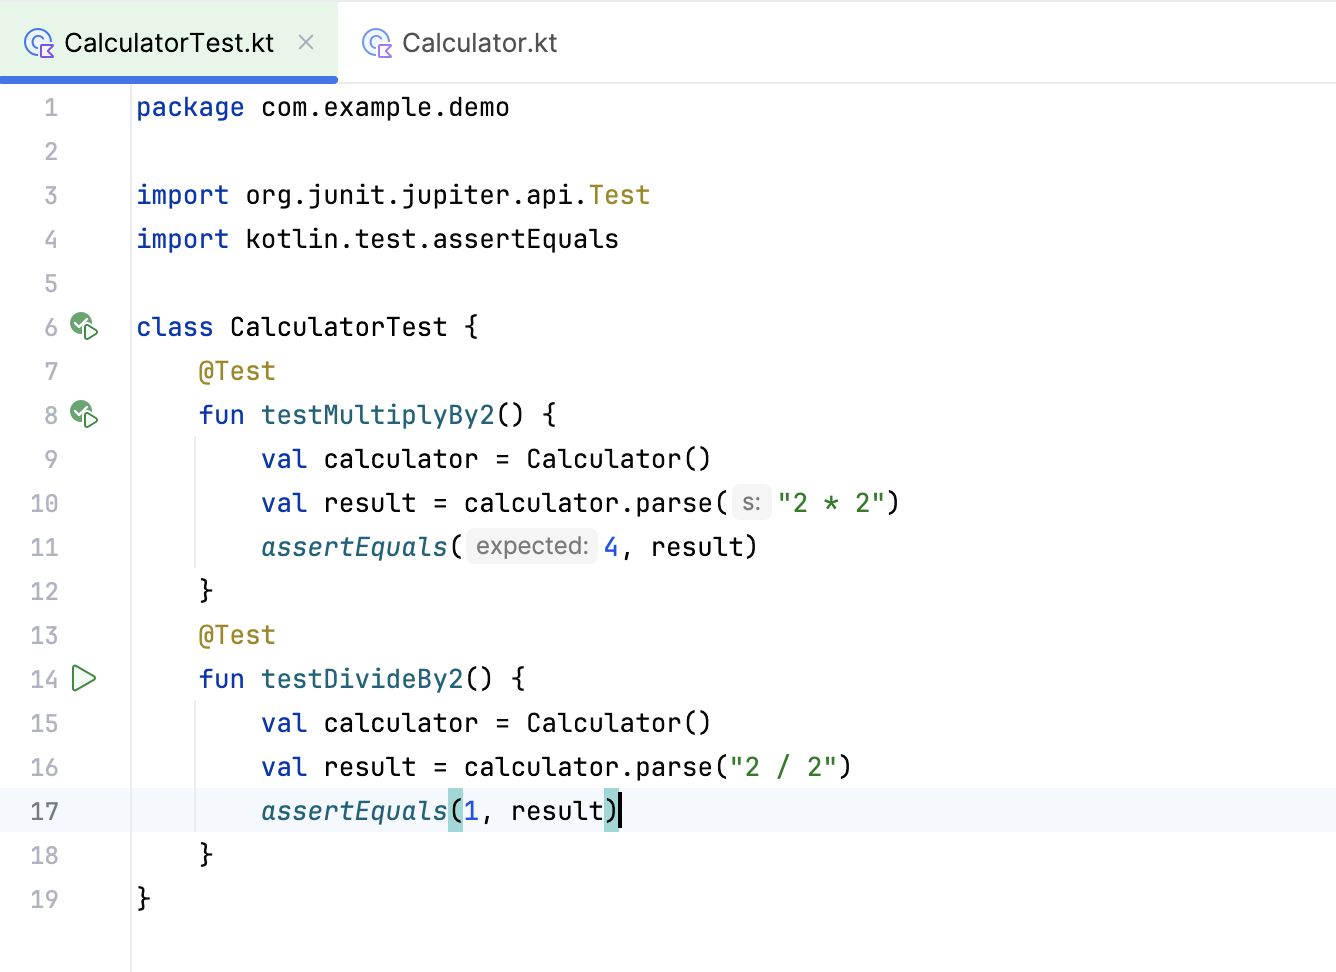Close the CalculatorTest.kt tab
The height and width of the screenshot is (972, 1336).
click(x=305, y=42)
